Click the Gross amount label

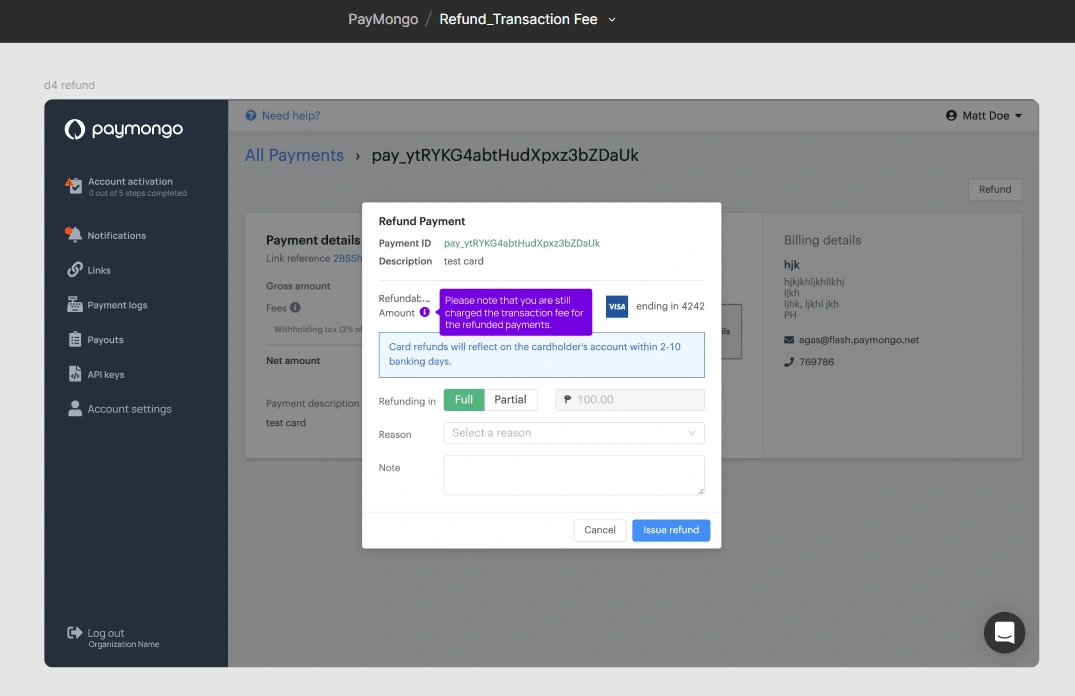298,286
